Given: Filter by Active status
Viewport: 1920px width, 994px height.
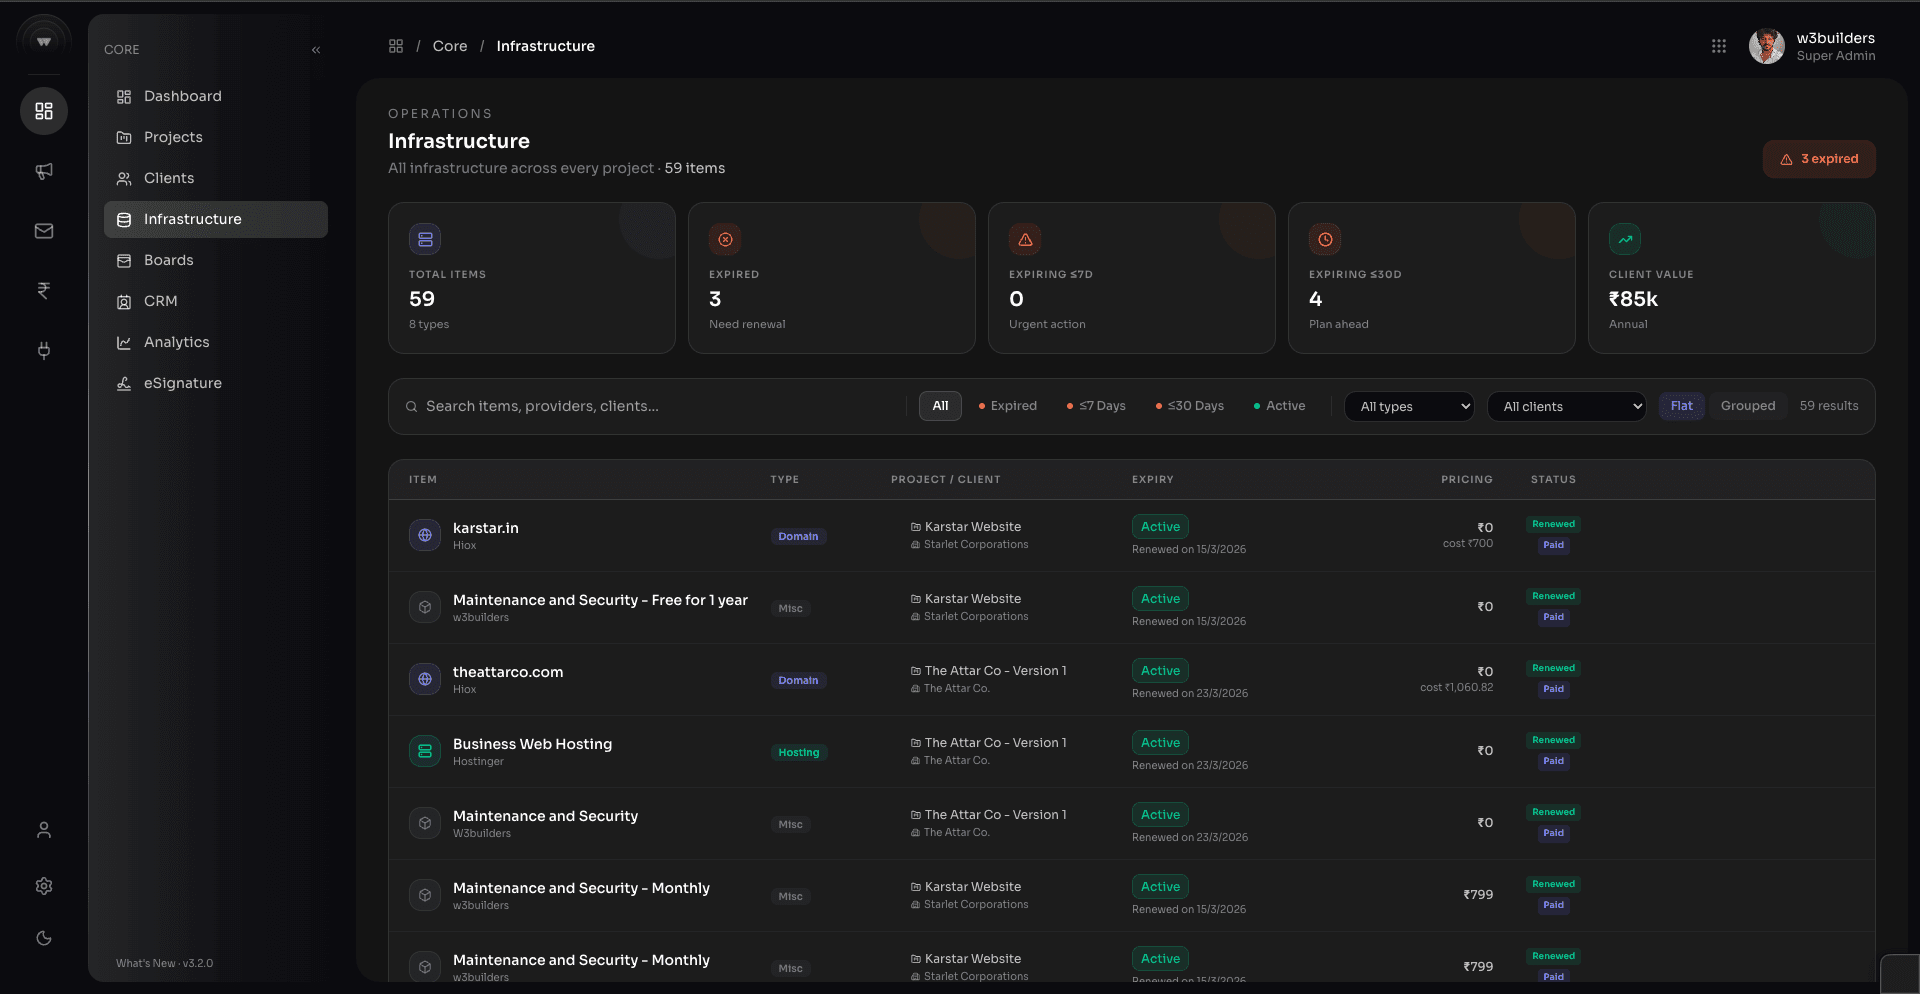Looking at the screenshot, I should (x=1279, y=406).
